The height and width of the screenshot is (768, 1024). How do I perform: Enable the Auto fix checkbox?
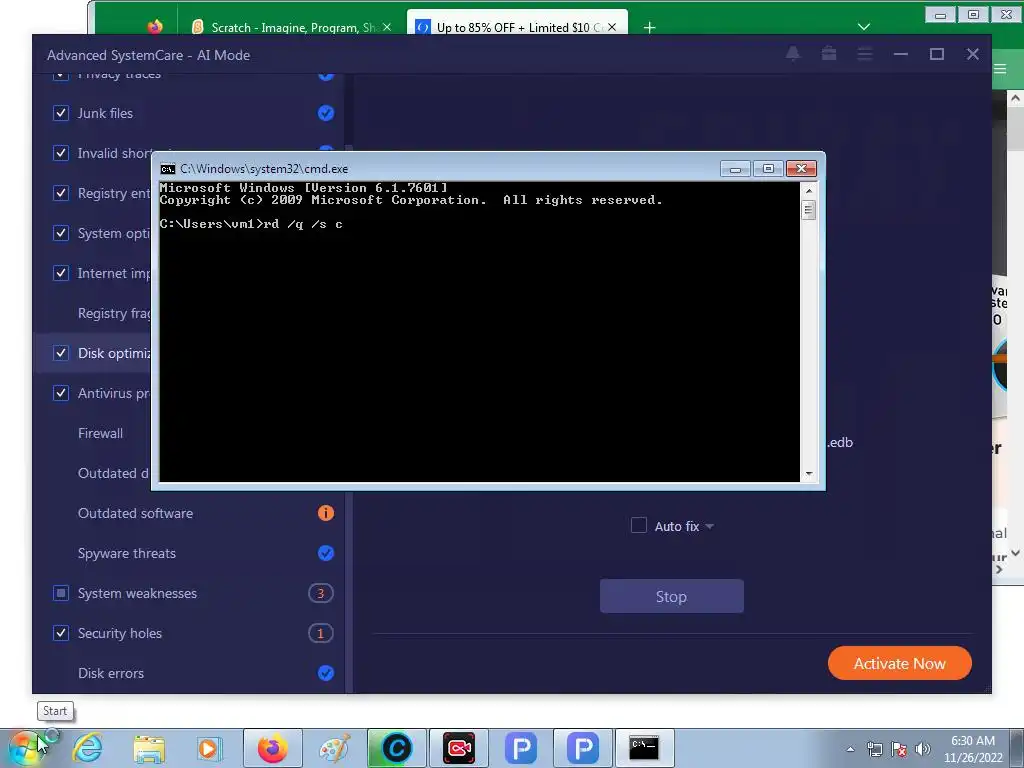639,526
